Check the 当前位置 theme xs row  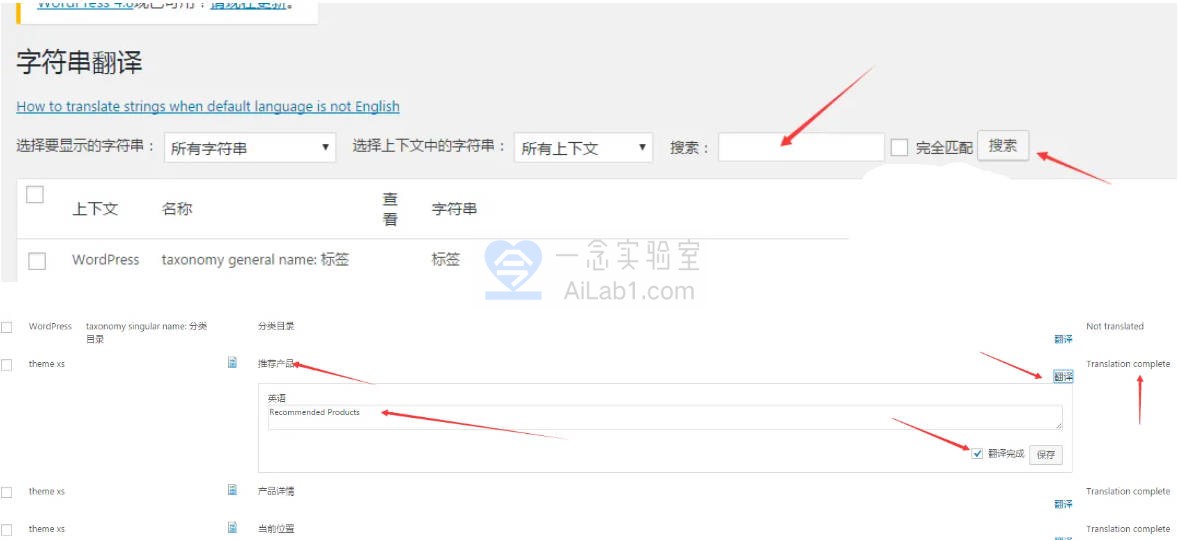(x=7, y=530)
